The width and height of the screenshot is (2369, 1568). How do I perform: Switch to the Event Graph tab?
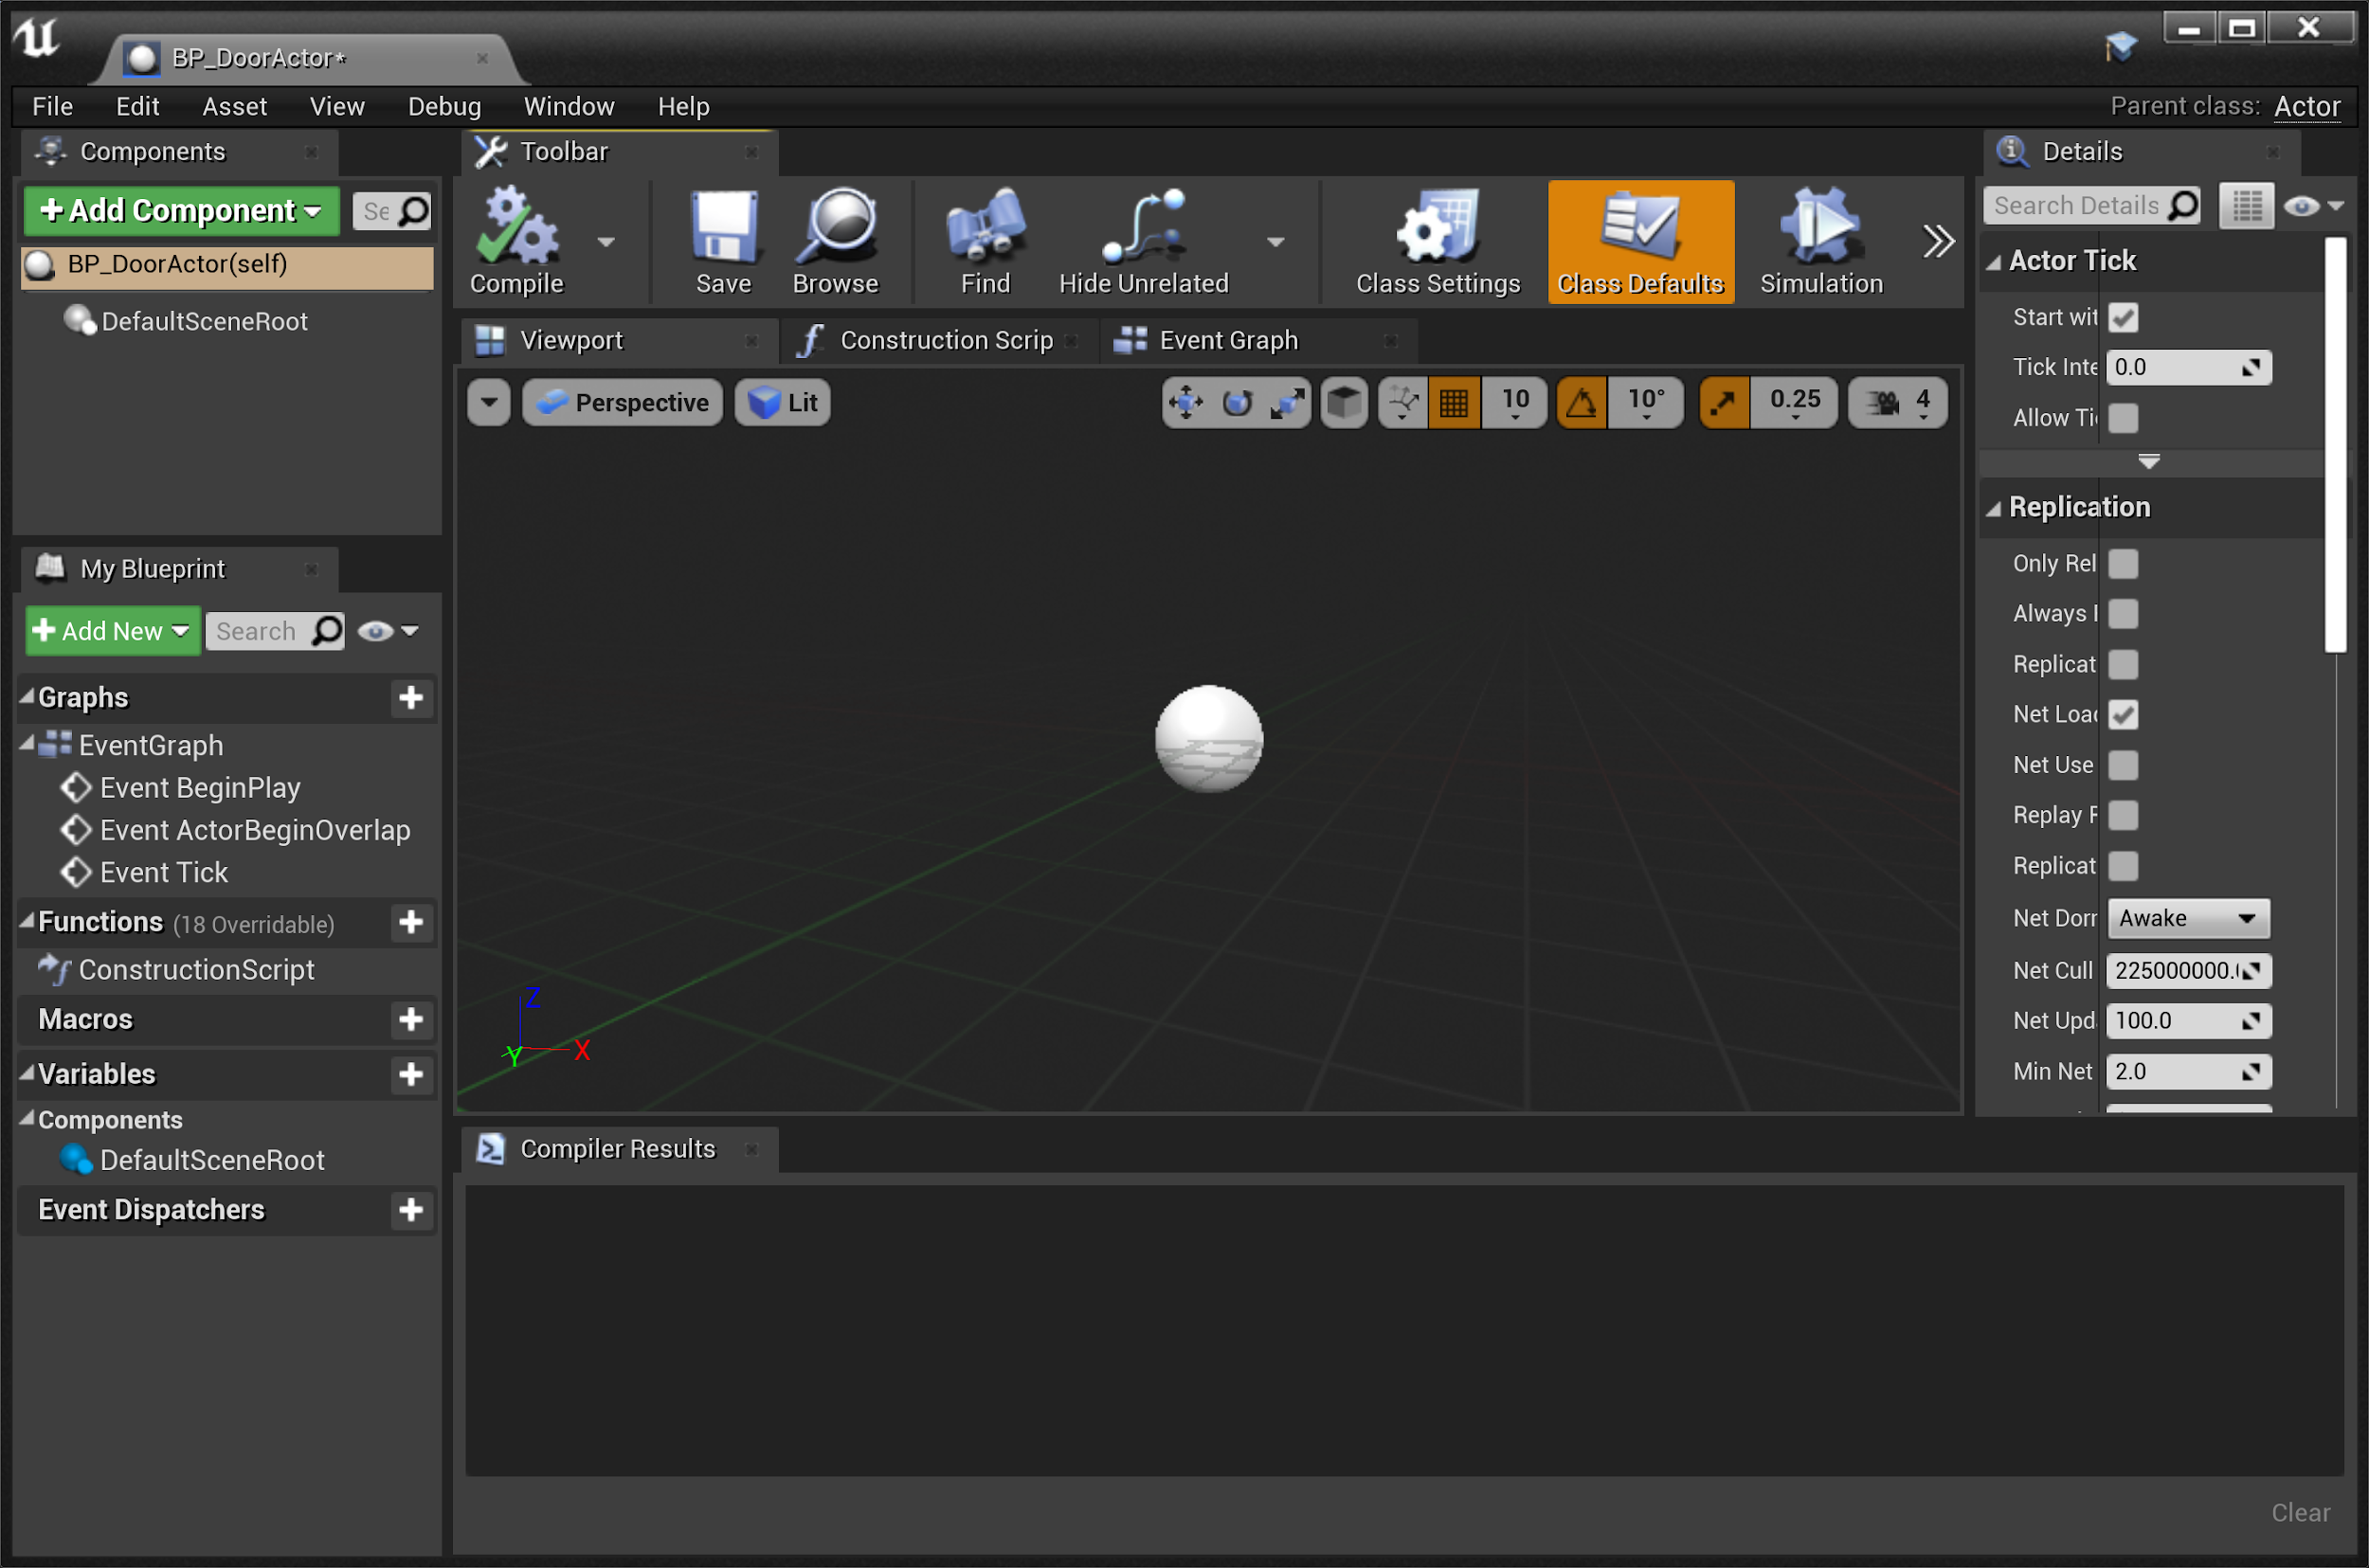pos(1228,341)
